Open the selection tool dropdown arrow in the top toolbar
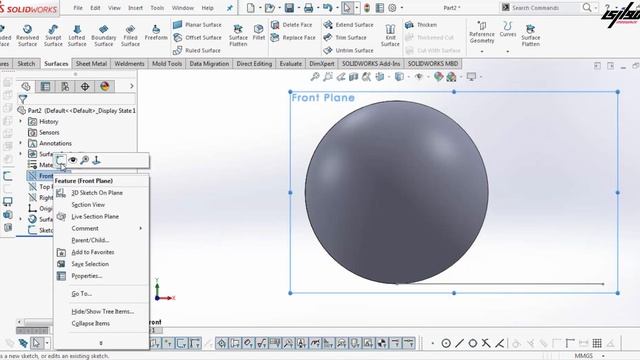The image size is (640, 360). 357,8
